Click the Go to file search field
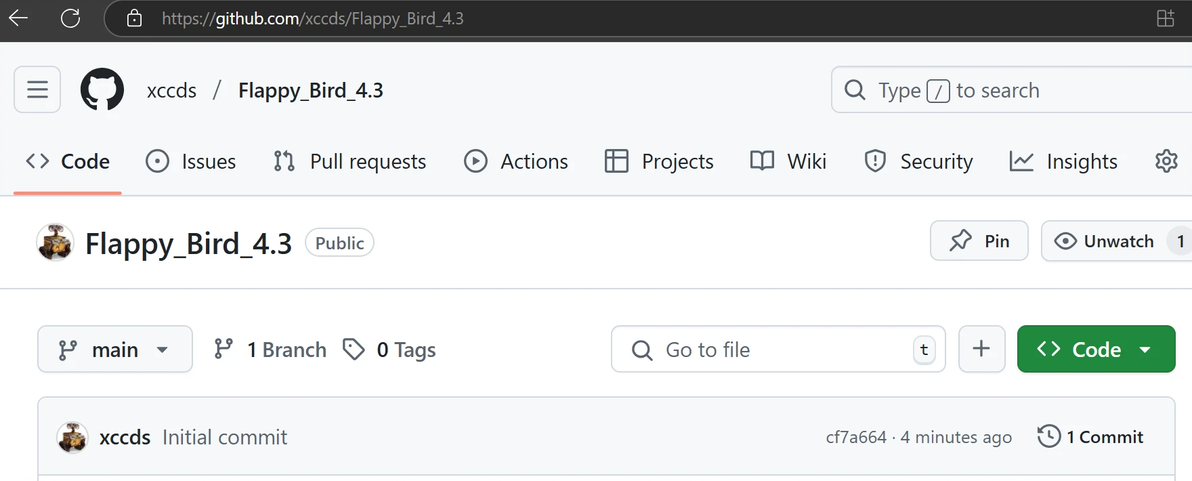This screenshot has height=481, width=1192. point(778,349)
